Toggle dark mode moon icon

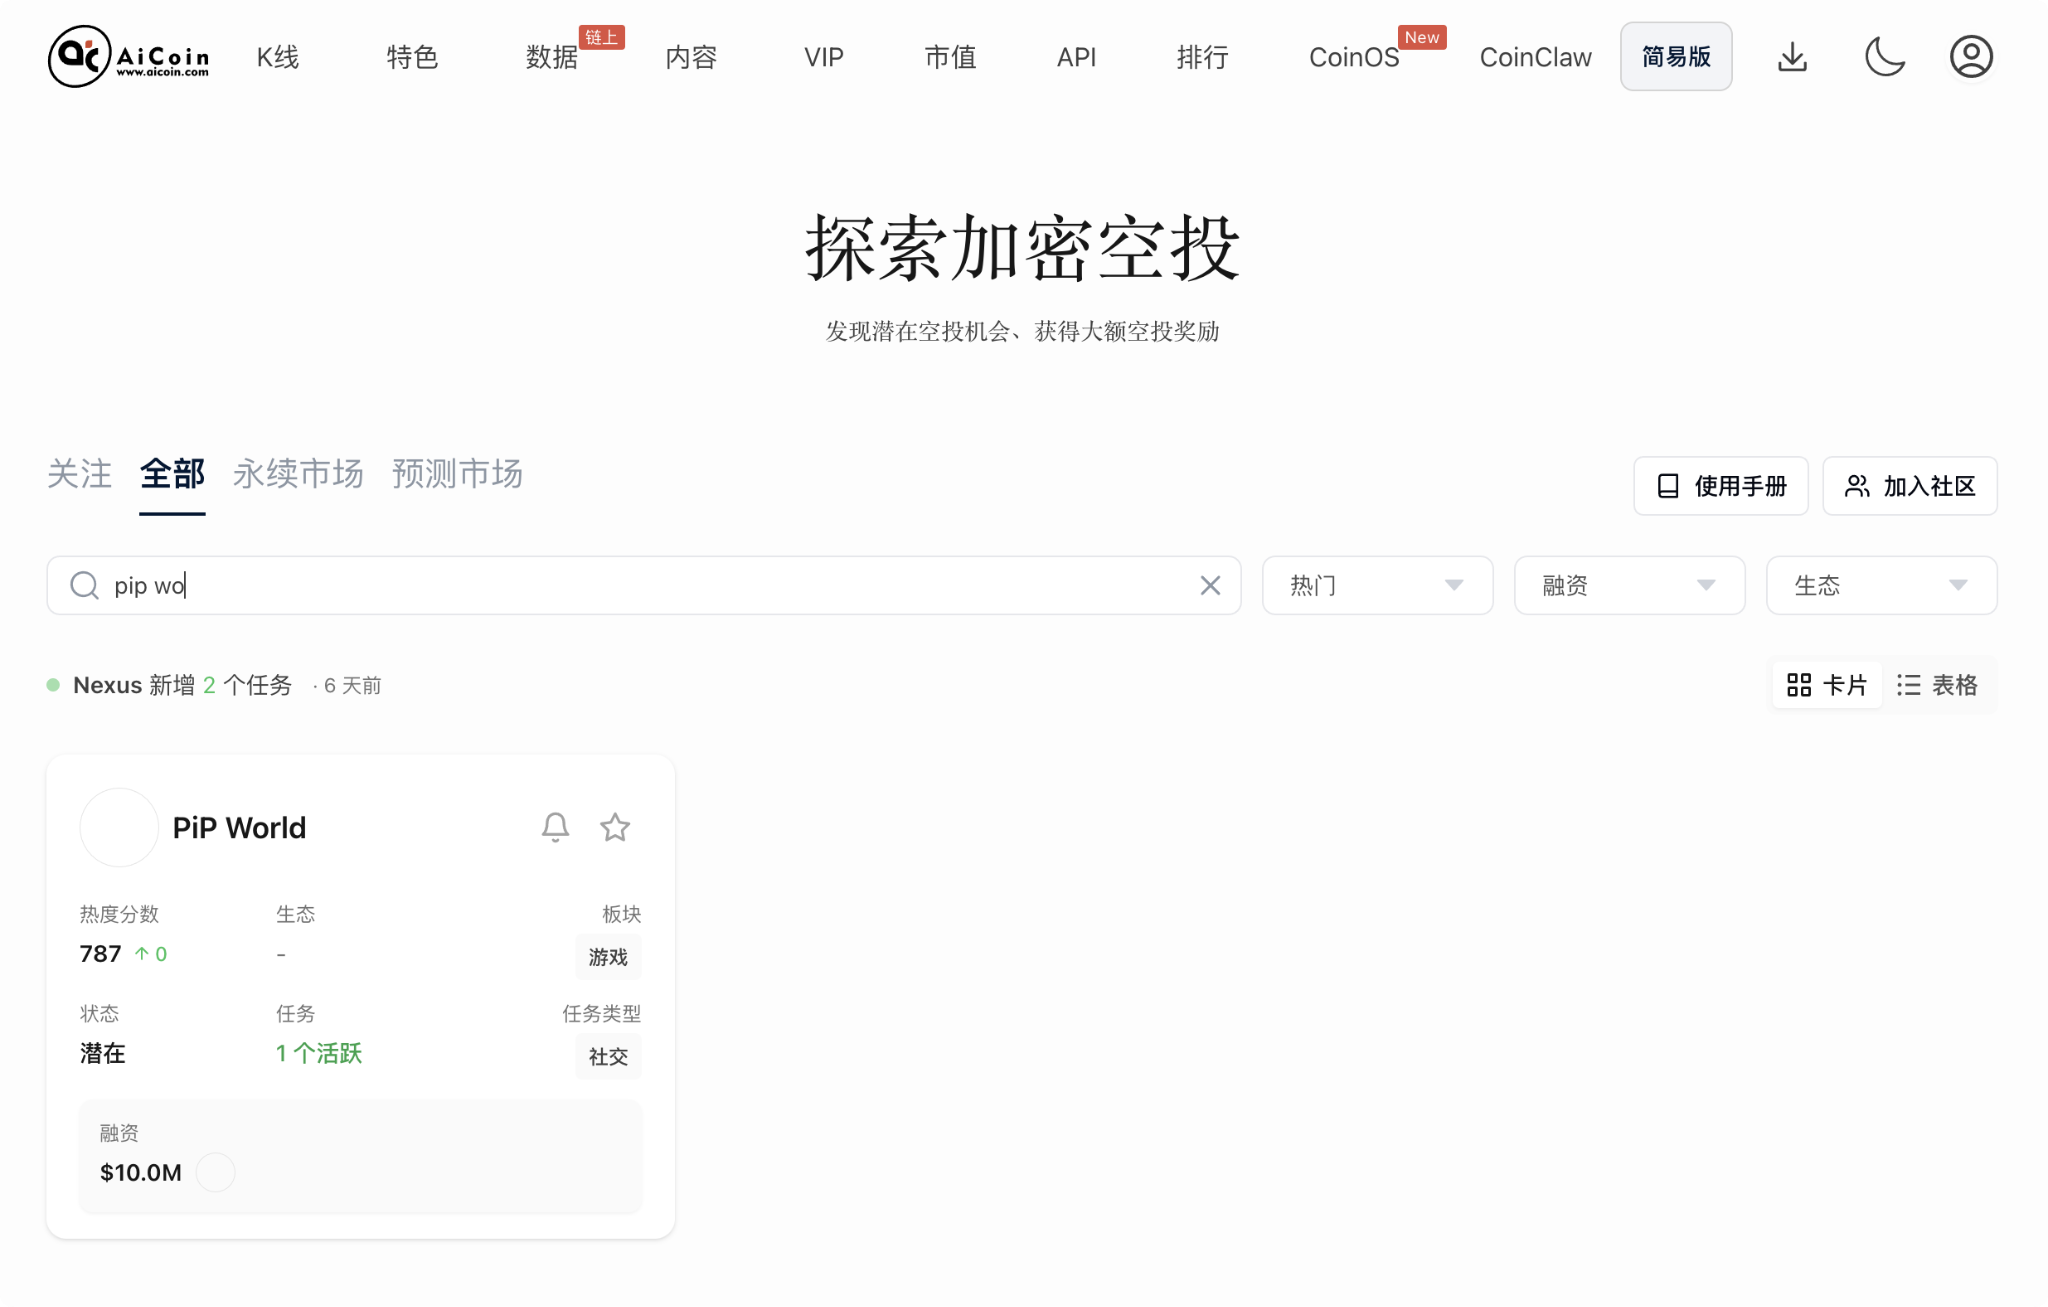pos(1885,57)
